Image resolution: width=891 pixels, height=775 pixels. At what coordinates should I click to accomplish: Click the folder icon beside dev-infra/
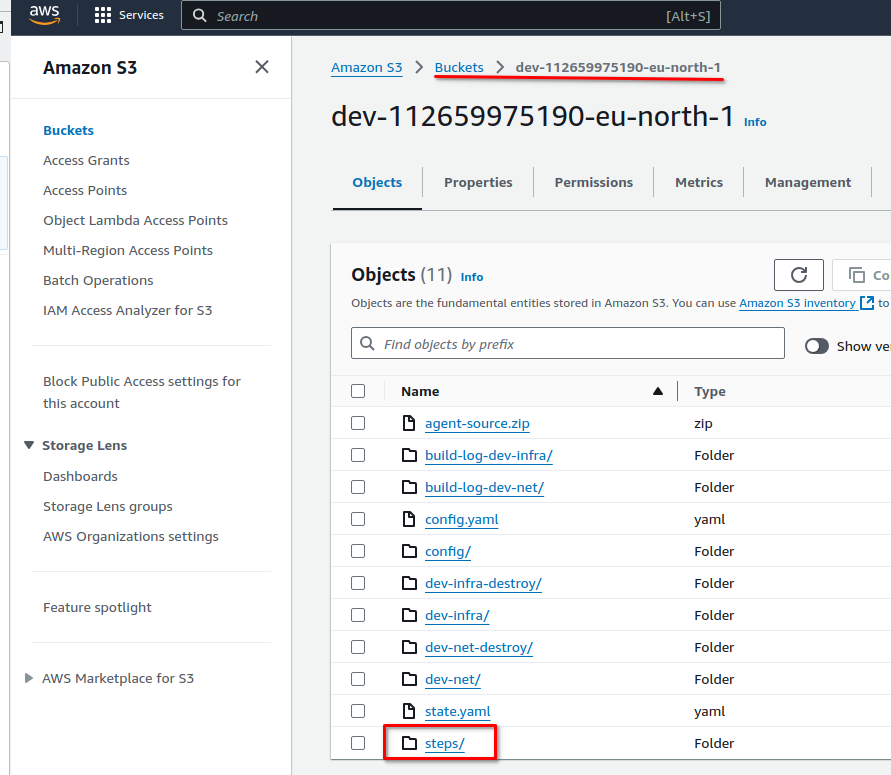point(409,615)
